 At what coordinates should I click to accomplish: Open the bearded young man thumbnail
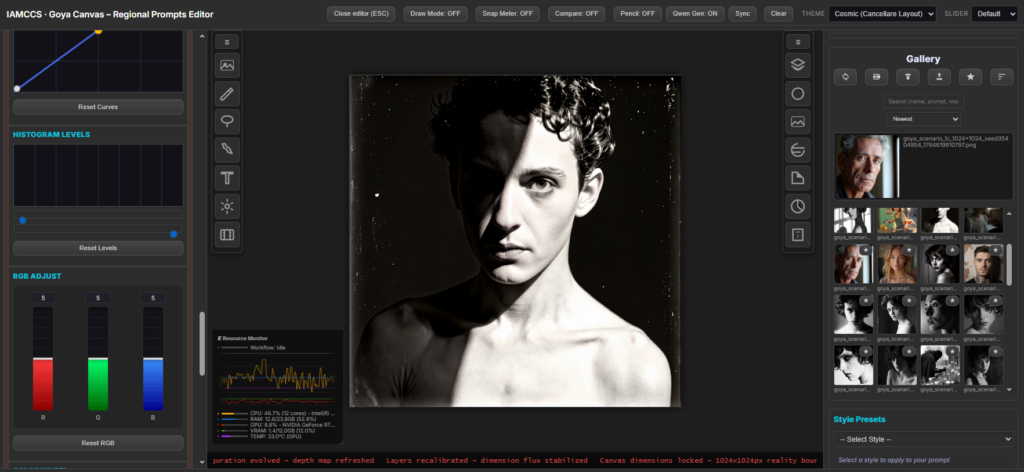point(983,264)
